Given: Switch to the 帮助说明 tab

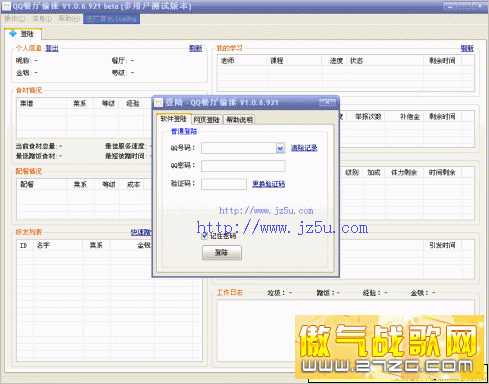Looking at the screenshot, I should [240, 119].
